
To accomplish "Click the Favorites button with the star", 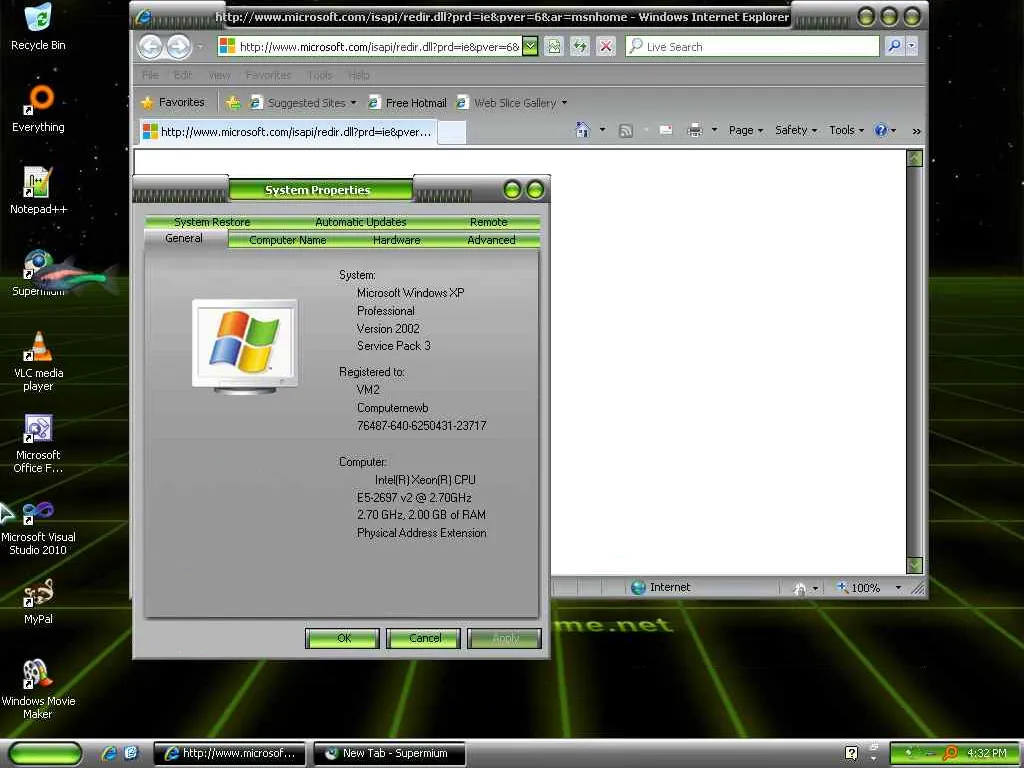I will pos(173,103).
